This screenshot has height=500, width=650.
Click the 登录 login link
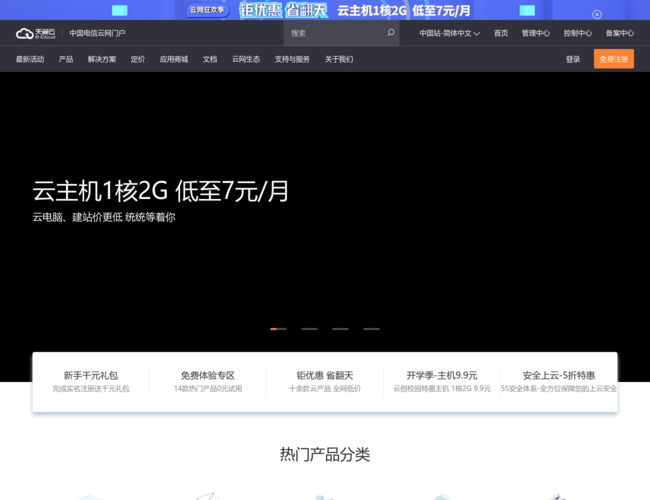pyautogui.click(x=573, y=59)
